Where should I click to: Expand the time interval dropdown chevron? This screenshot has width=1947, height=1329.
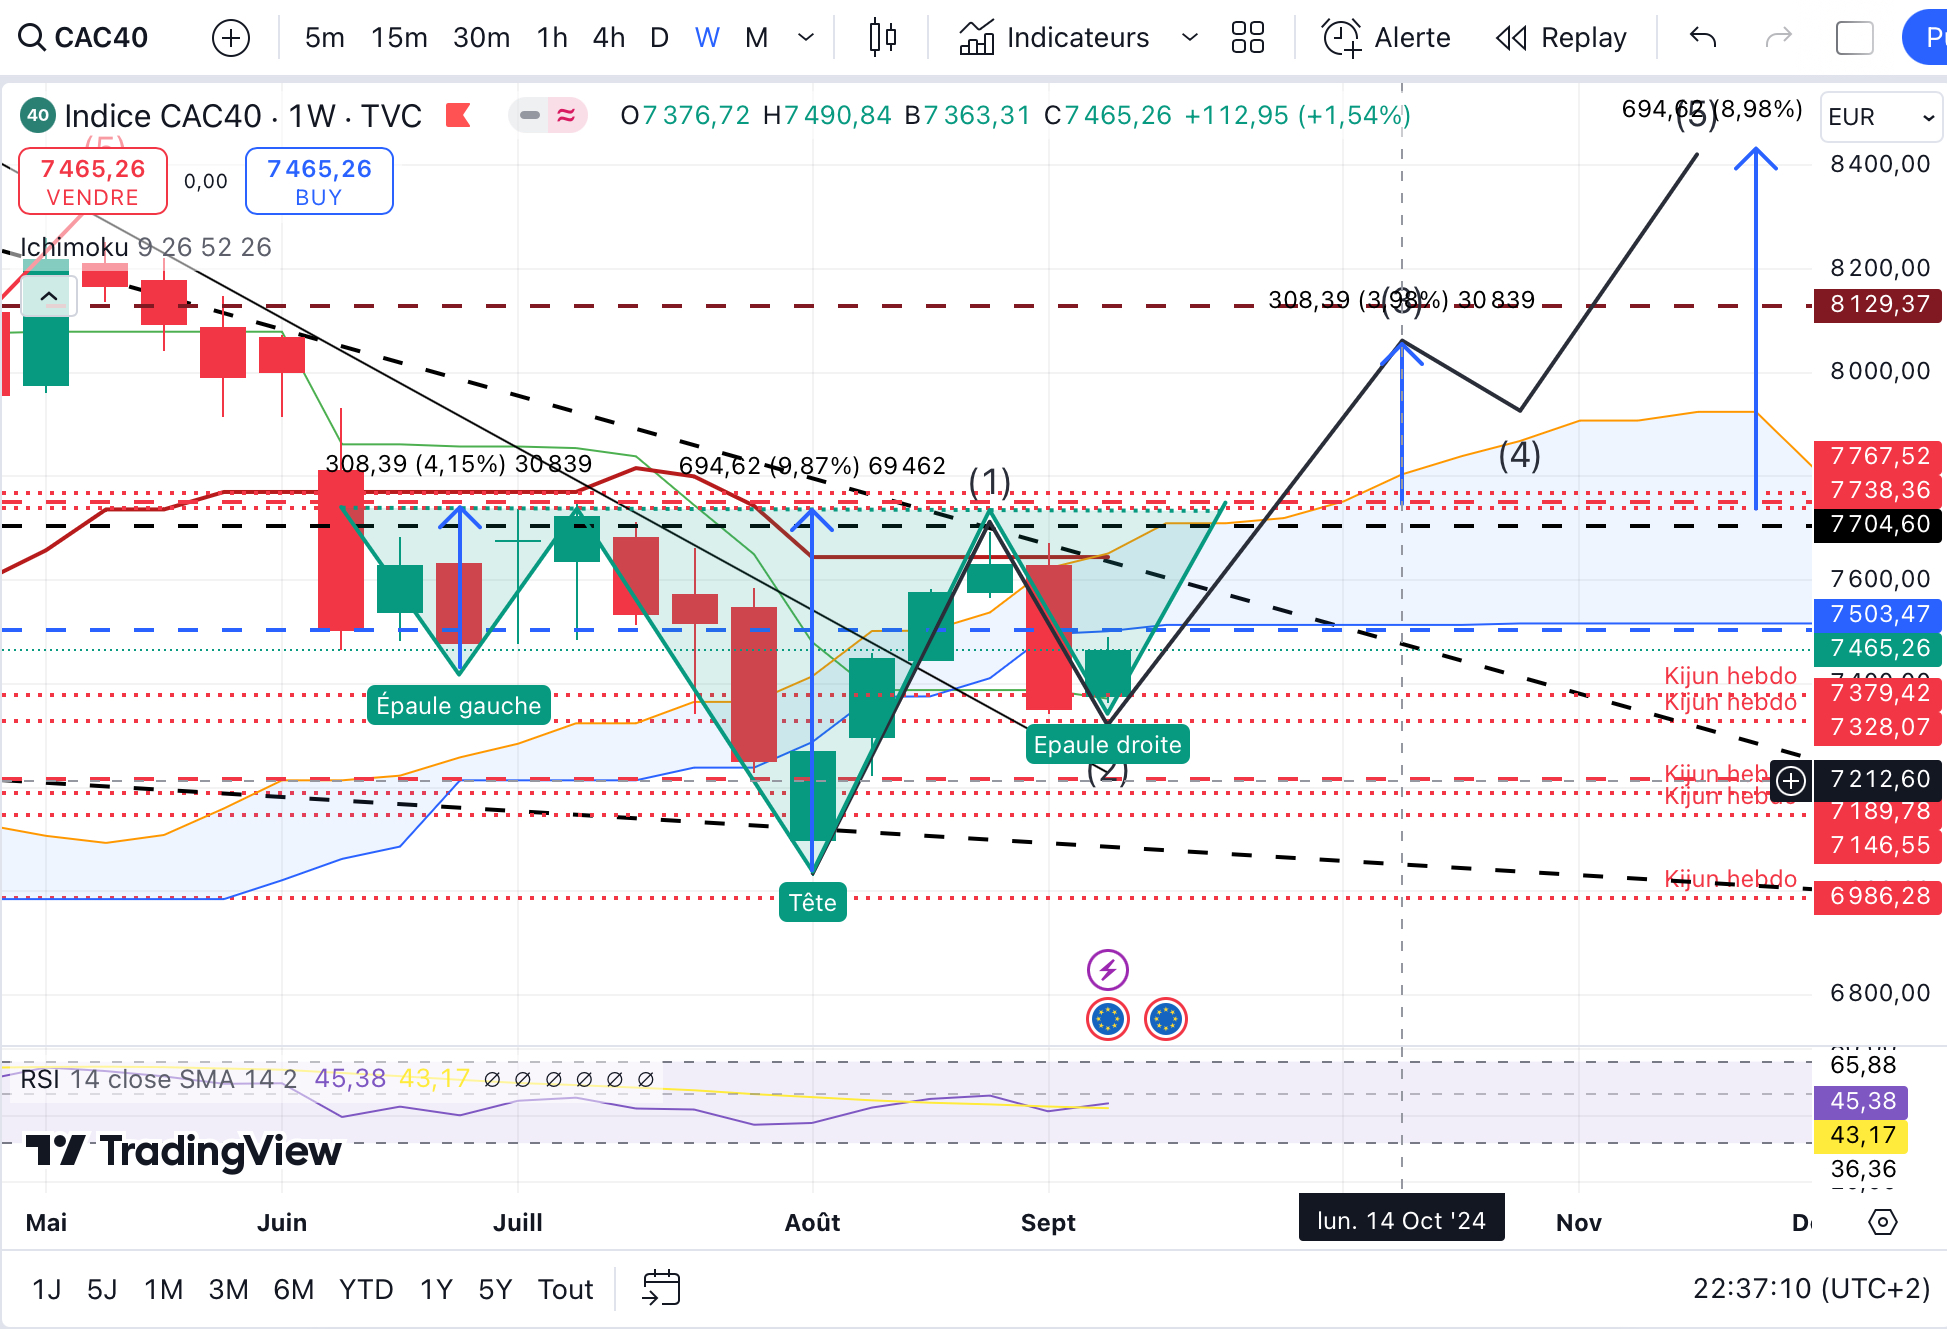tap(806, 38)
